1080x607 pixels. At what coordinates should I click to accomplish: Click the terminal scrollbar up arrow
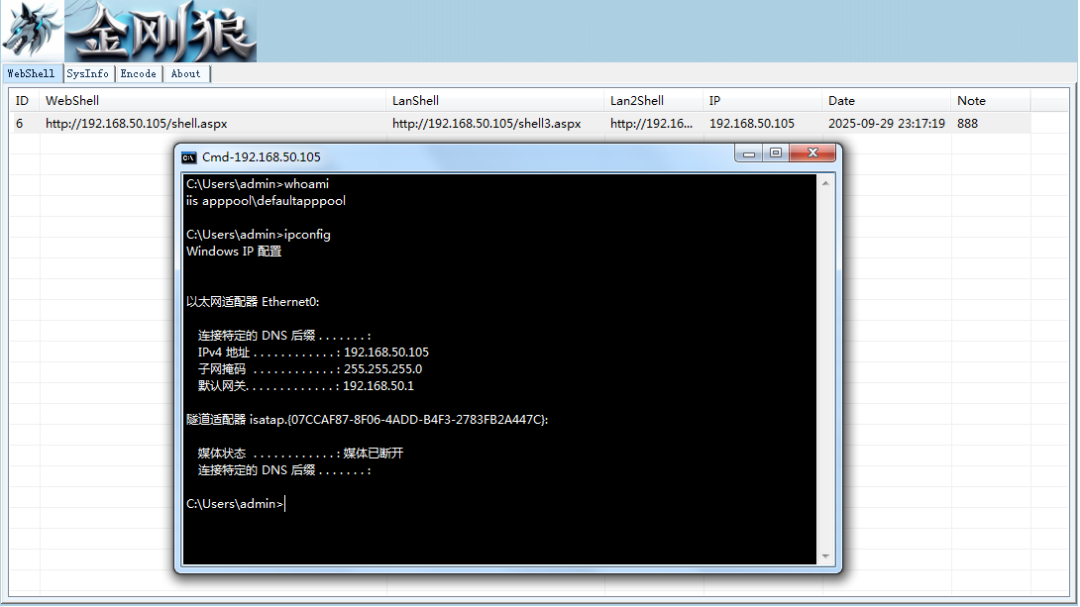pyautogui.click(x=825, y=183)
